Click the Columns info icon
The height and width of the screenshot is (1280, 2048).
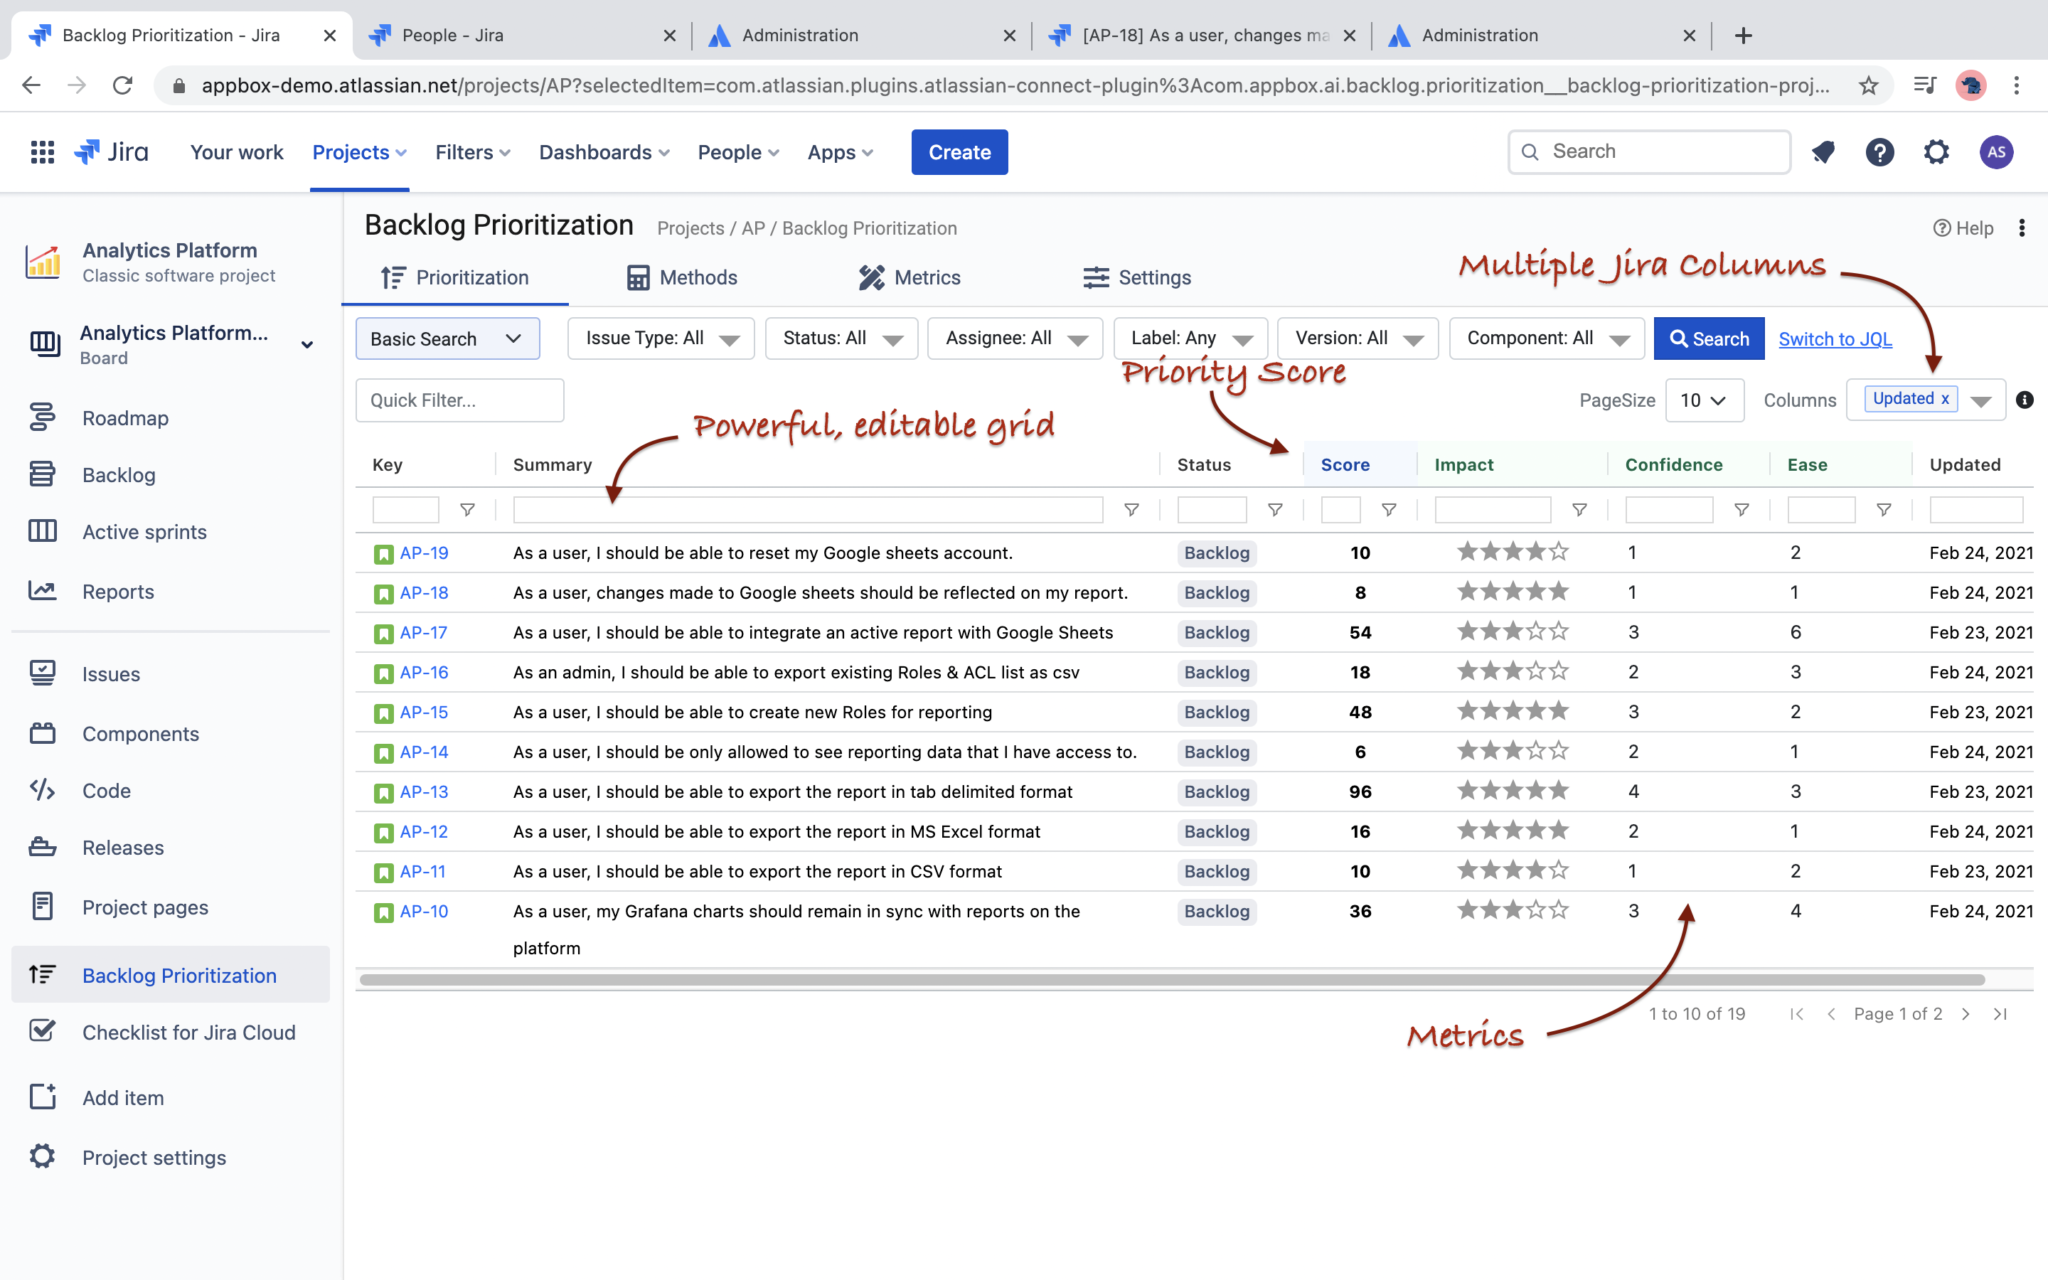[x=2025, y=400]
